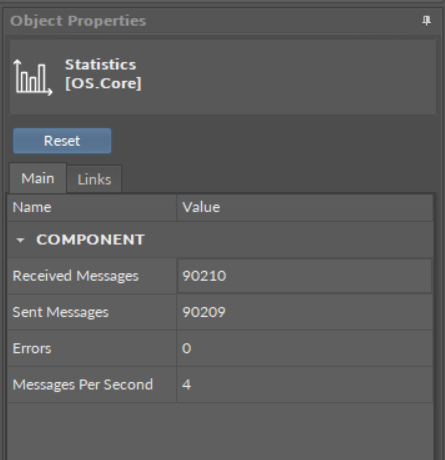
Task: Select the Received Messages row label
Action: point(76,276)
